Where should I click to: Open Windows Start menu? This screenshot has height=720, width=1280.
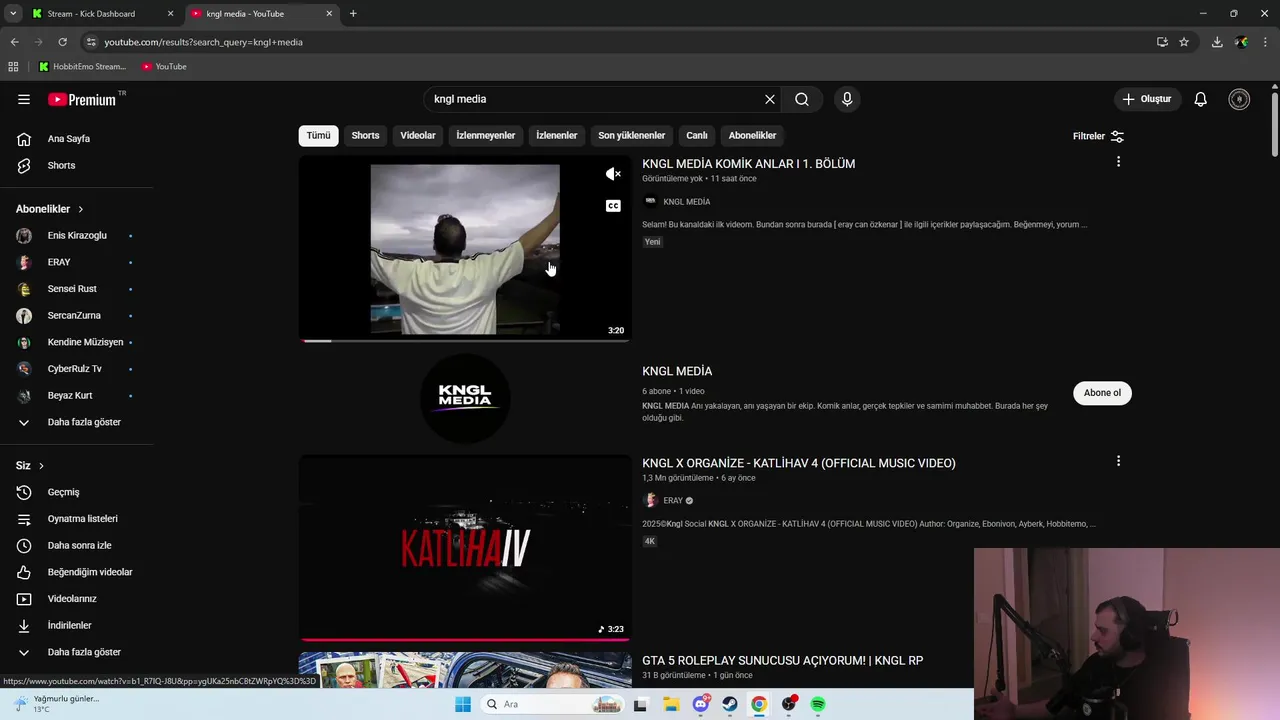coord(463,704)
